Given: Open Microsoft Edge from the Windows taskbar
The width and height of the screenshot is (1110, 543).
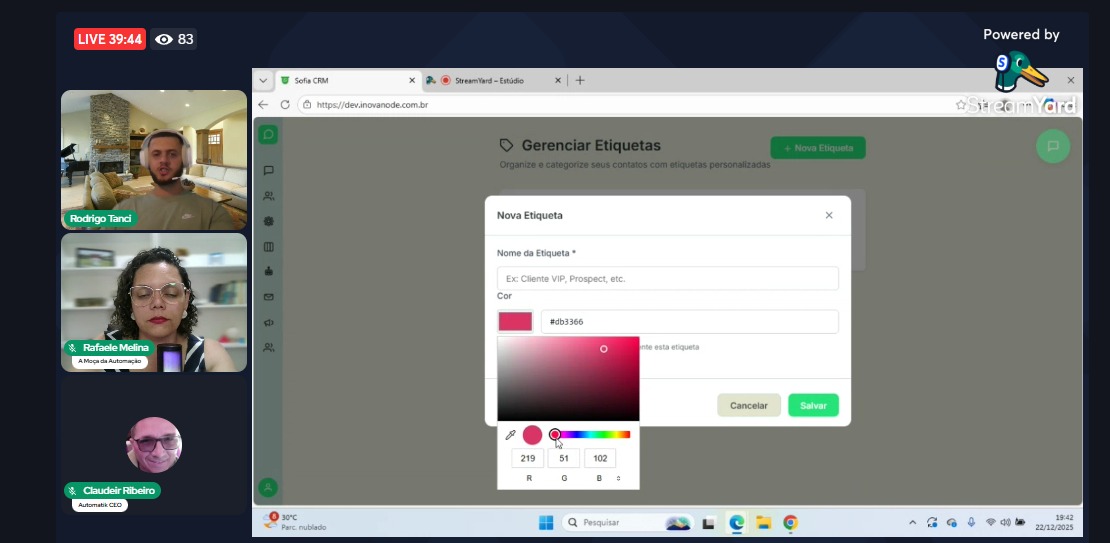Looking at the screenshot, I should tap(737, 522).
